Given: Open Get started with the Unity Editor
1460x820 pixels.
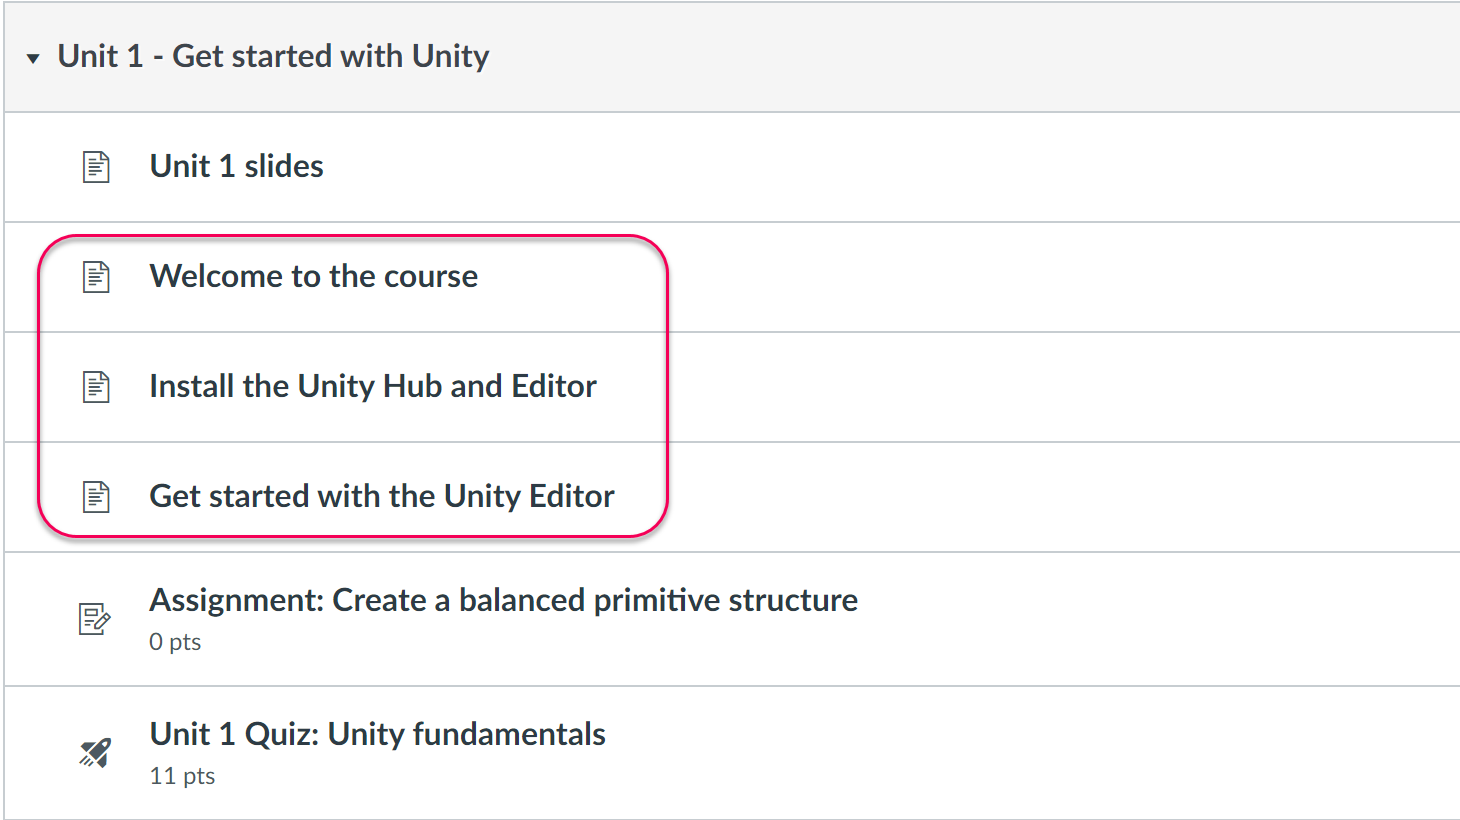Looking at the screenshot, I should tap(381, 496).
